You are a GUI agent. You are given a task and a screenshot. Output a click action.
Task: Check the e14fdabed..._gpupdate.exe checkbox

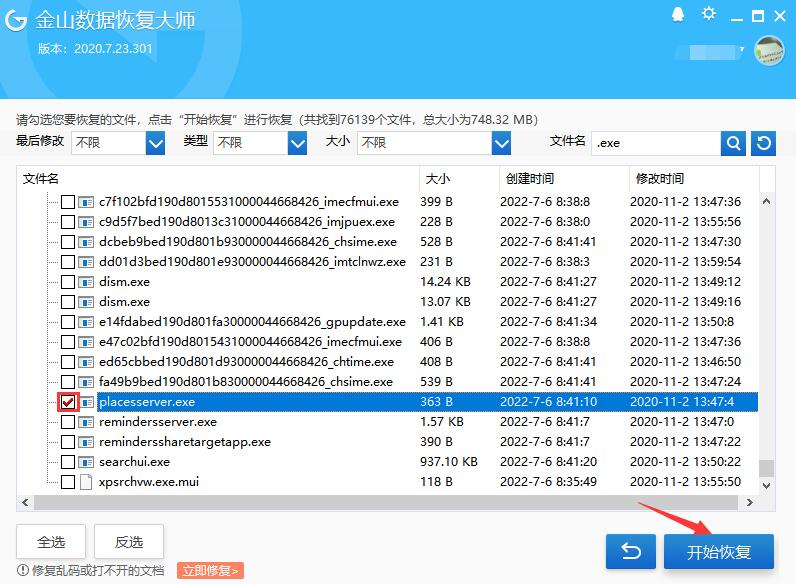pyautogui.click(x=68, y=322)
